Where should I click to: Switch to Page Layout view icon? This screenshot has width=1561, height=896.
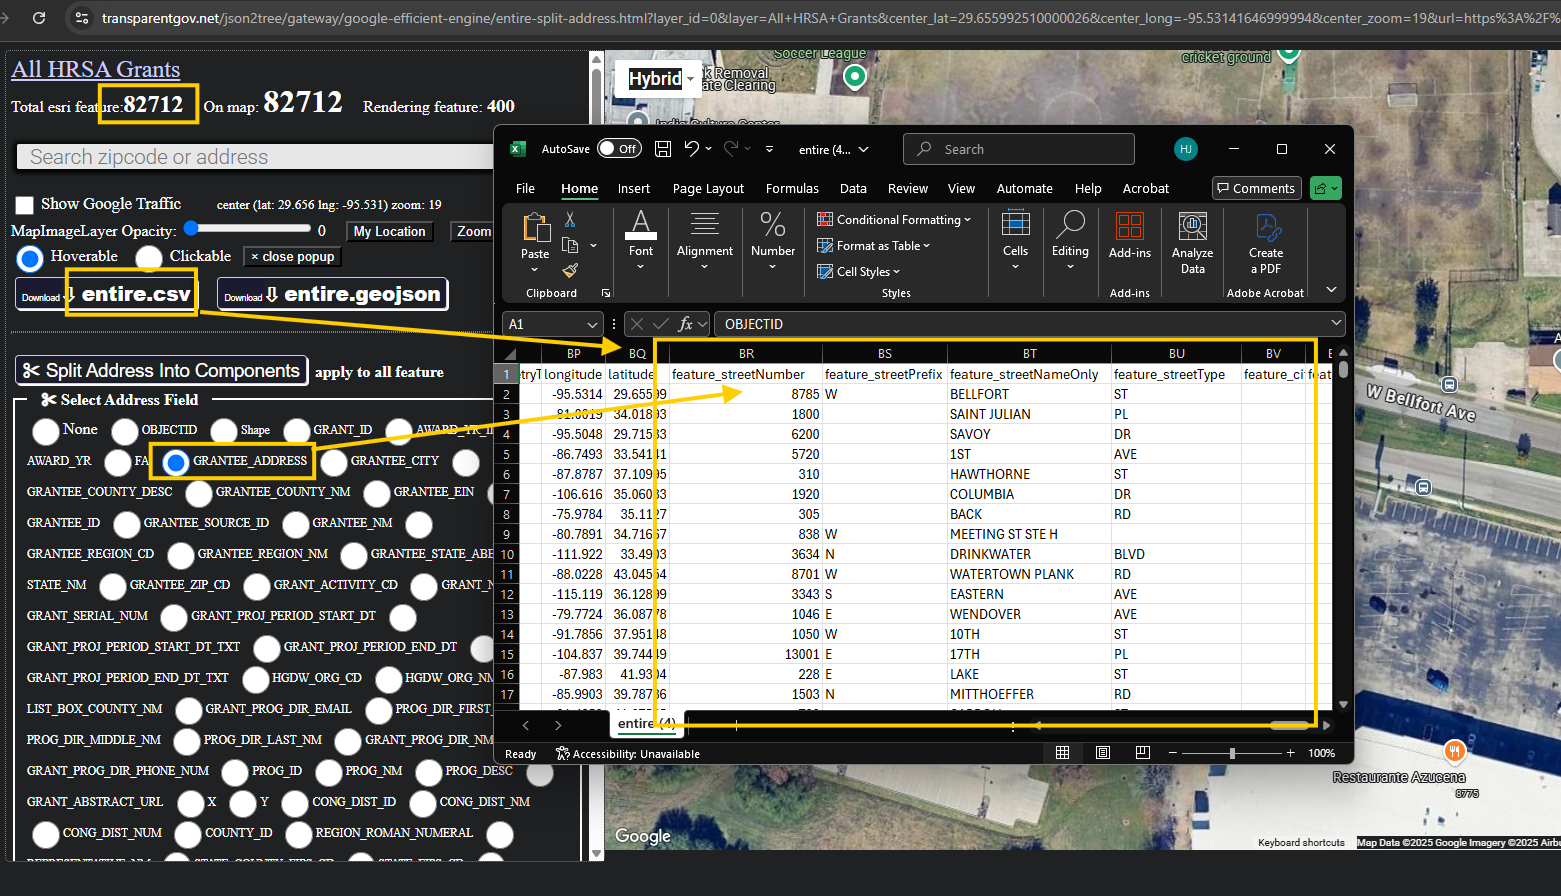pos(1102,753)
